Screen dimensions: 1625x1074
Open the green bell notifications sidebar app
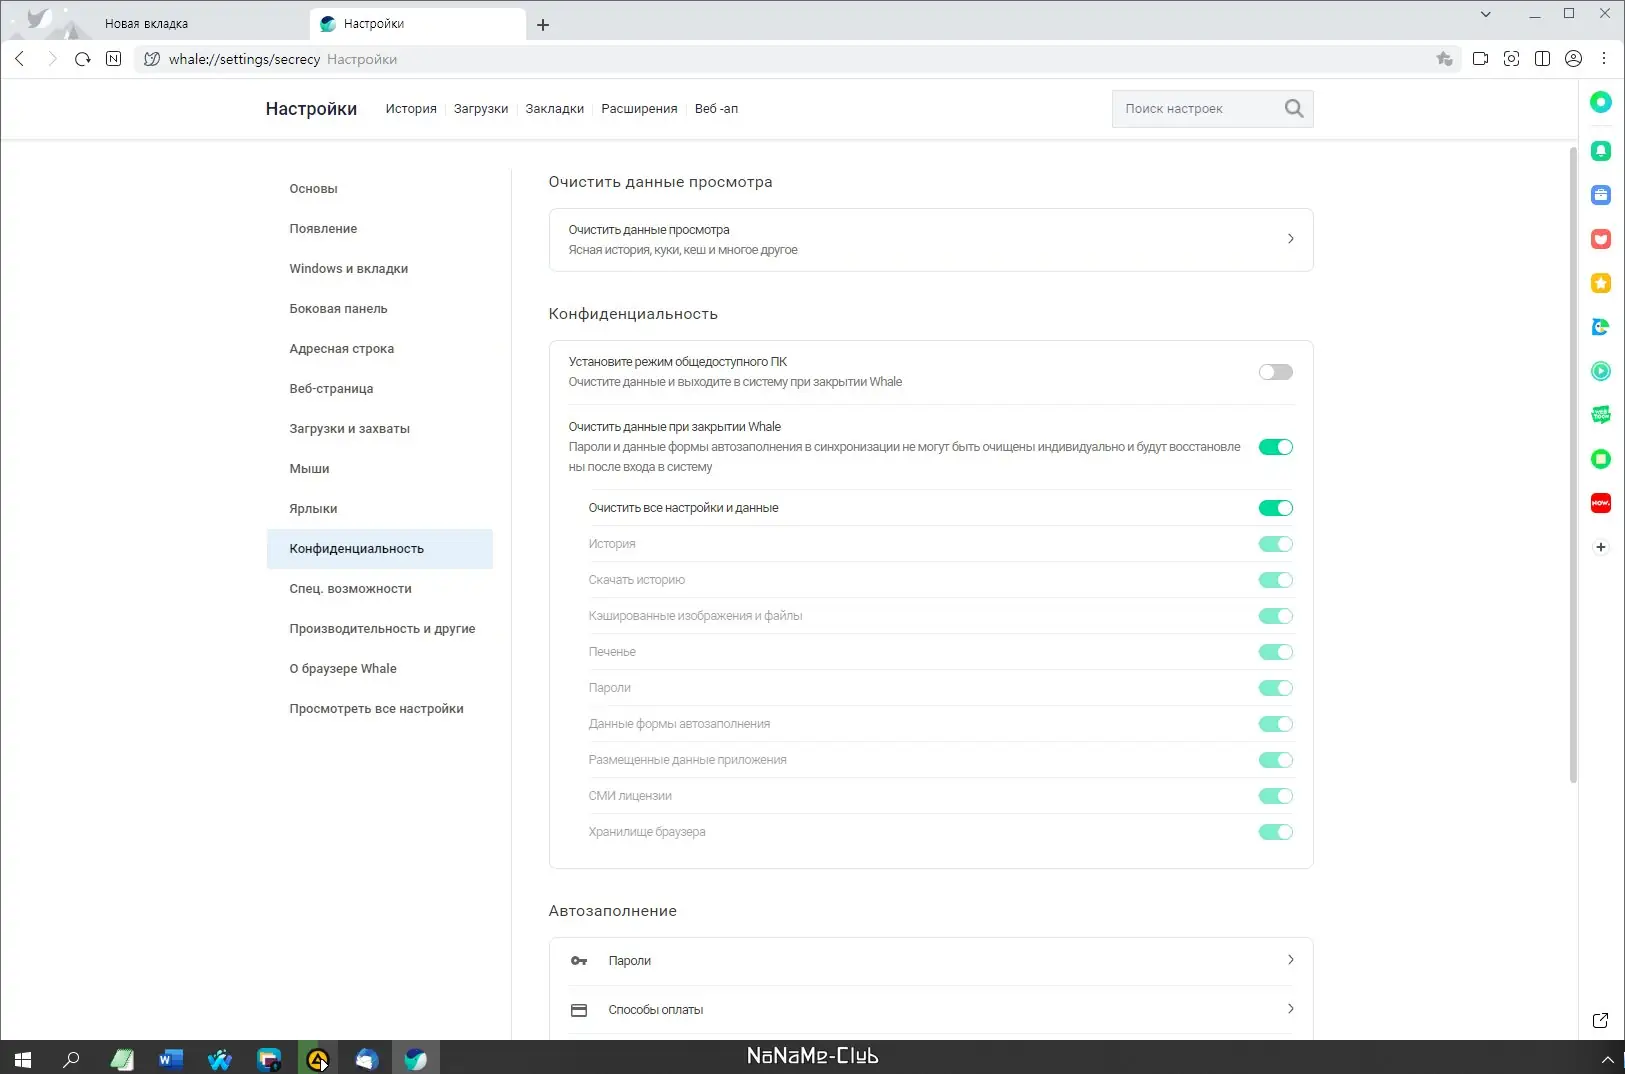[1601, 151]
